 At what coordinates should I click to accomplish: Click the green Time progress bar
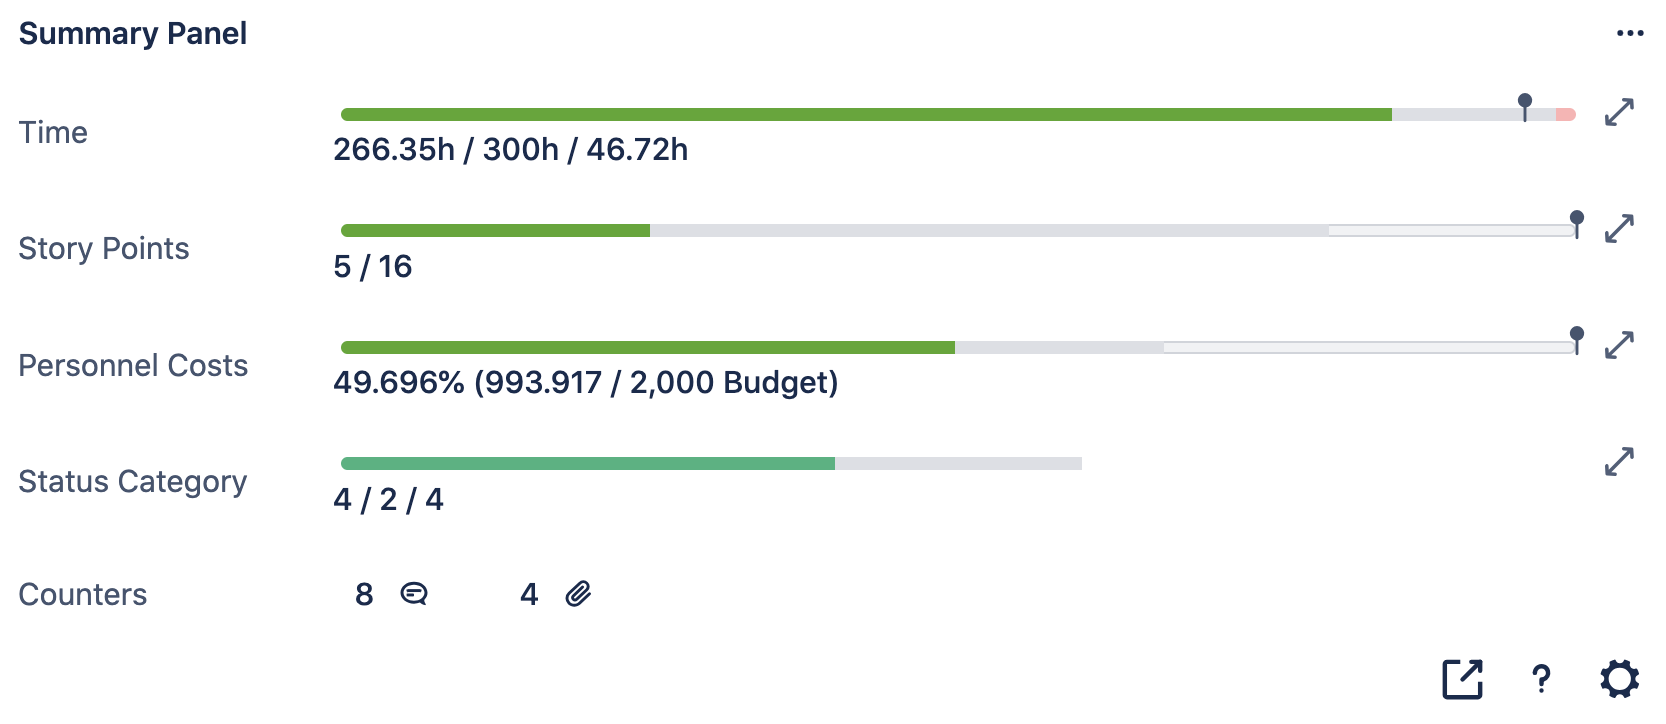point(866,115)
